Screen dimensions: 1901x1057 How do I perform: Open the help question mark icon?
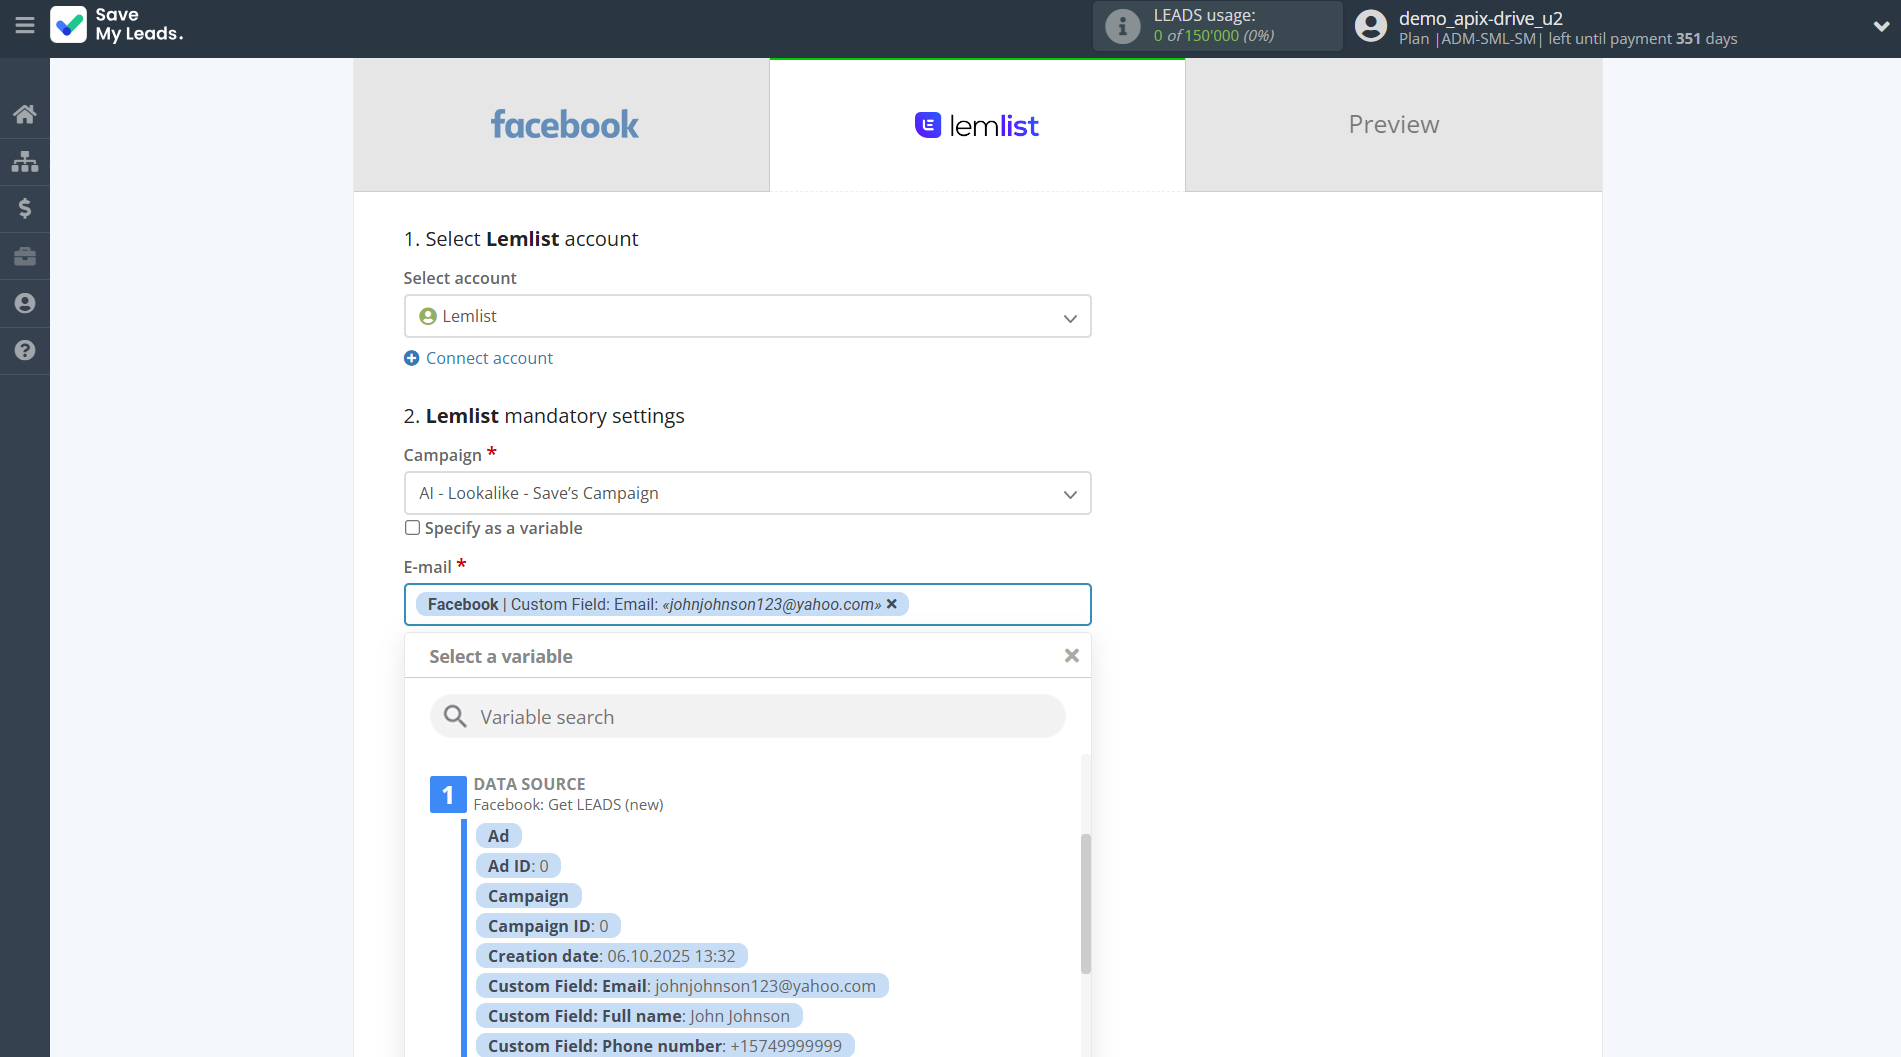(x=25, y=350)
